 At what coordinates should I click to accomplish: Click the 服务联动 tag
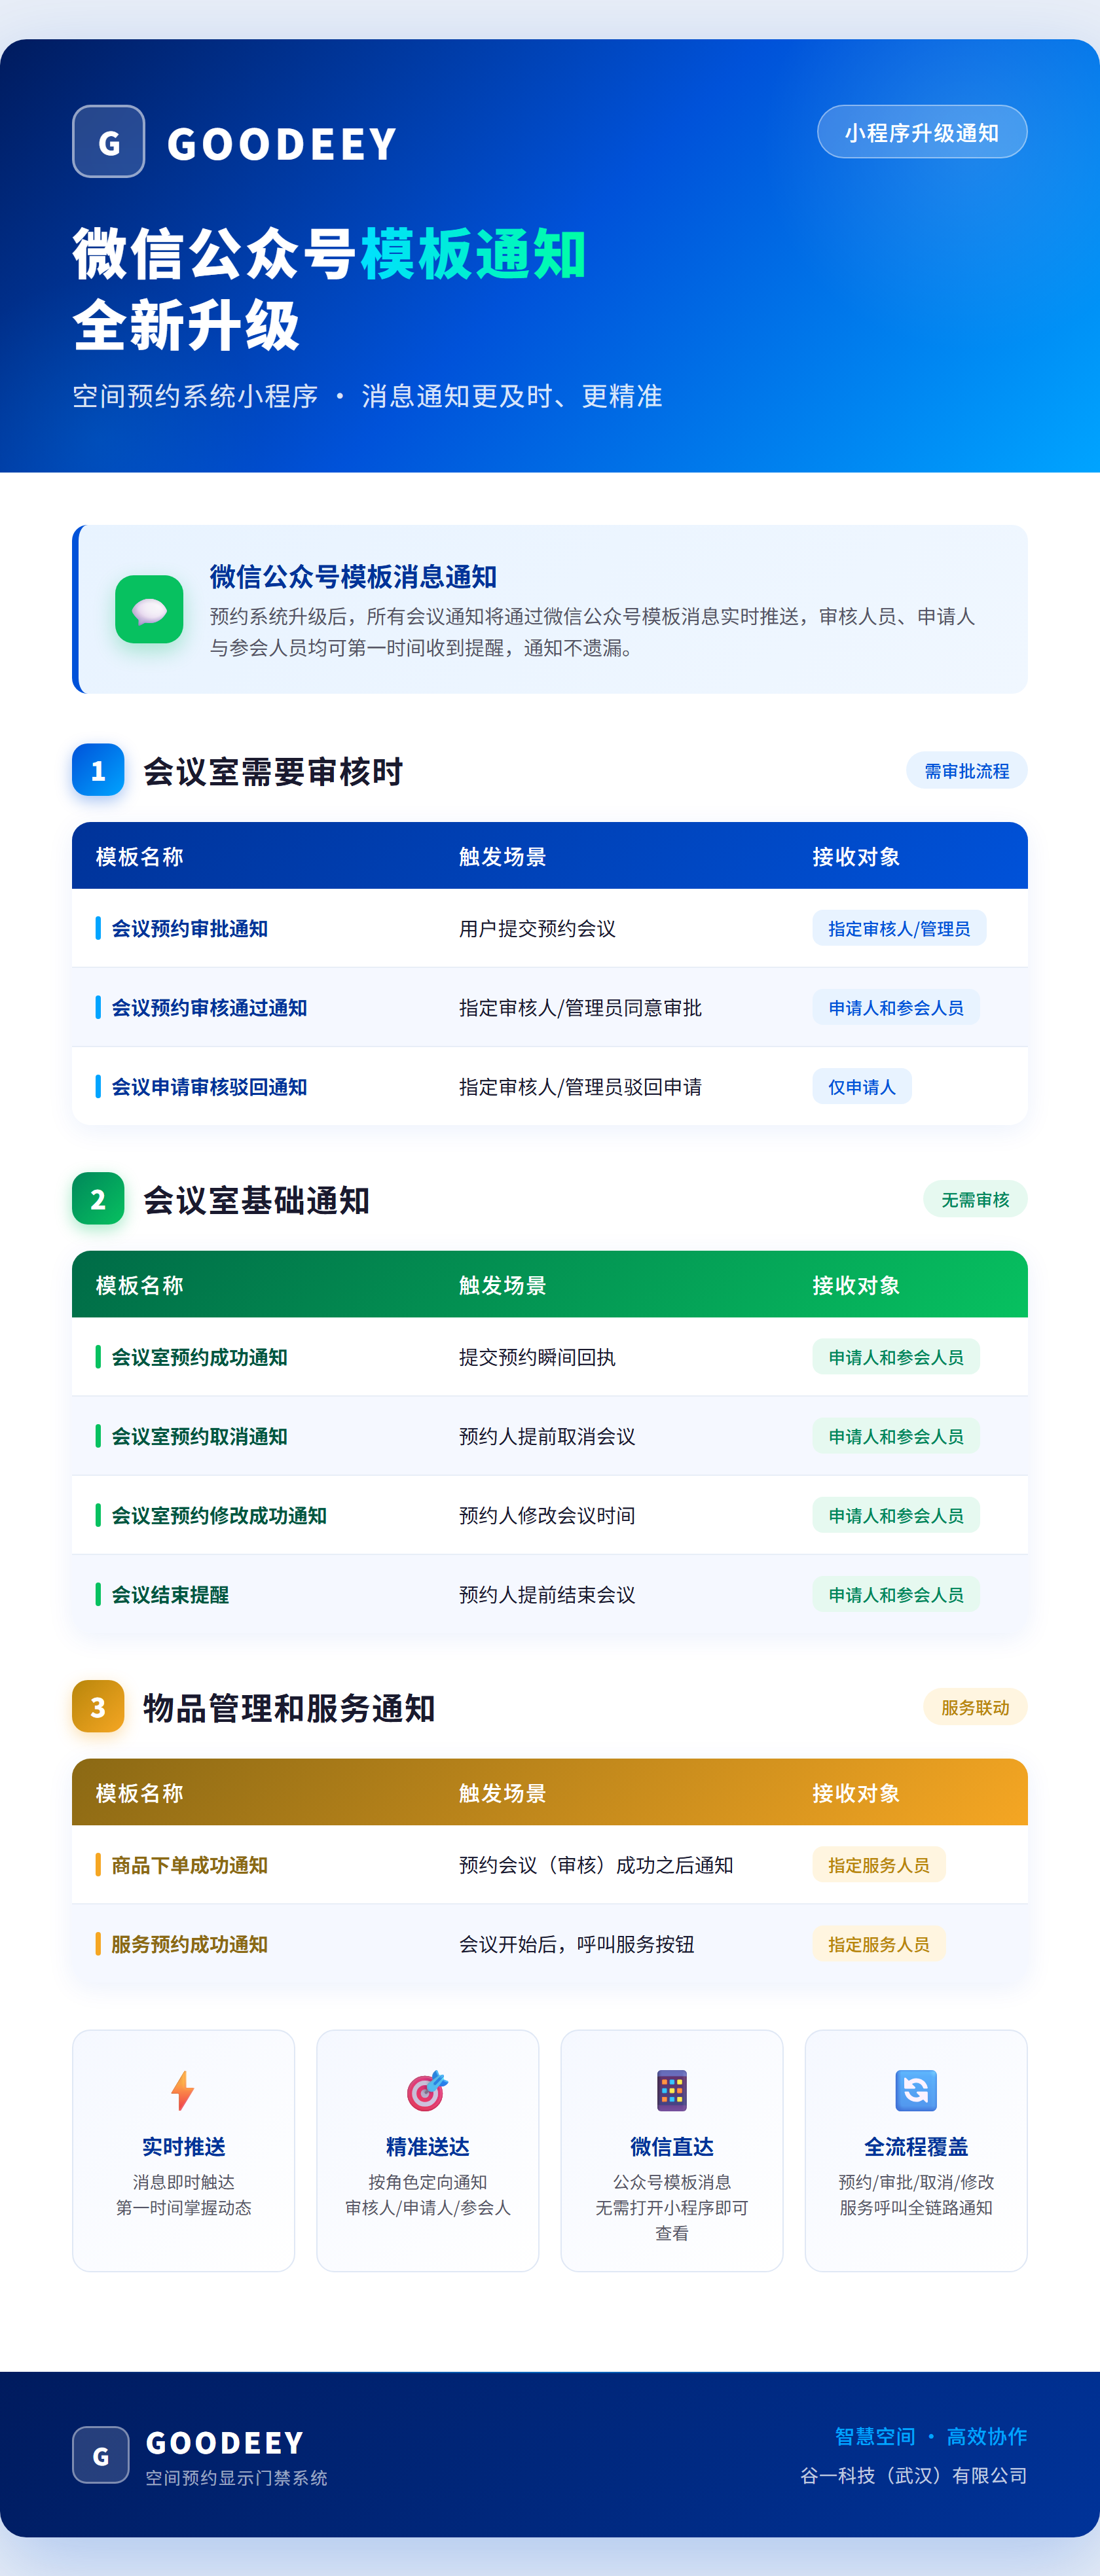tap(975, 1707)
